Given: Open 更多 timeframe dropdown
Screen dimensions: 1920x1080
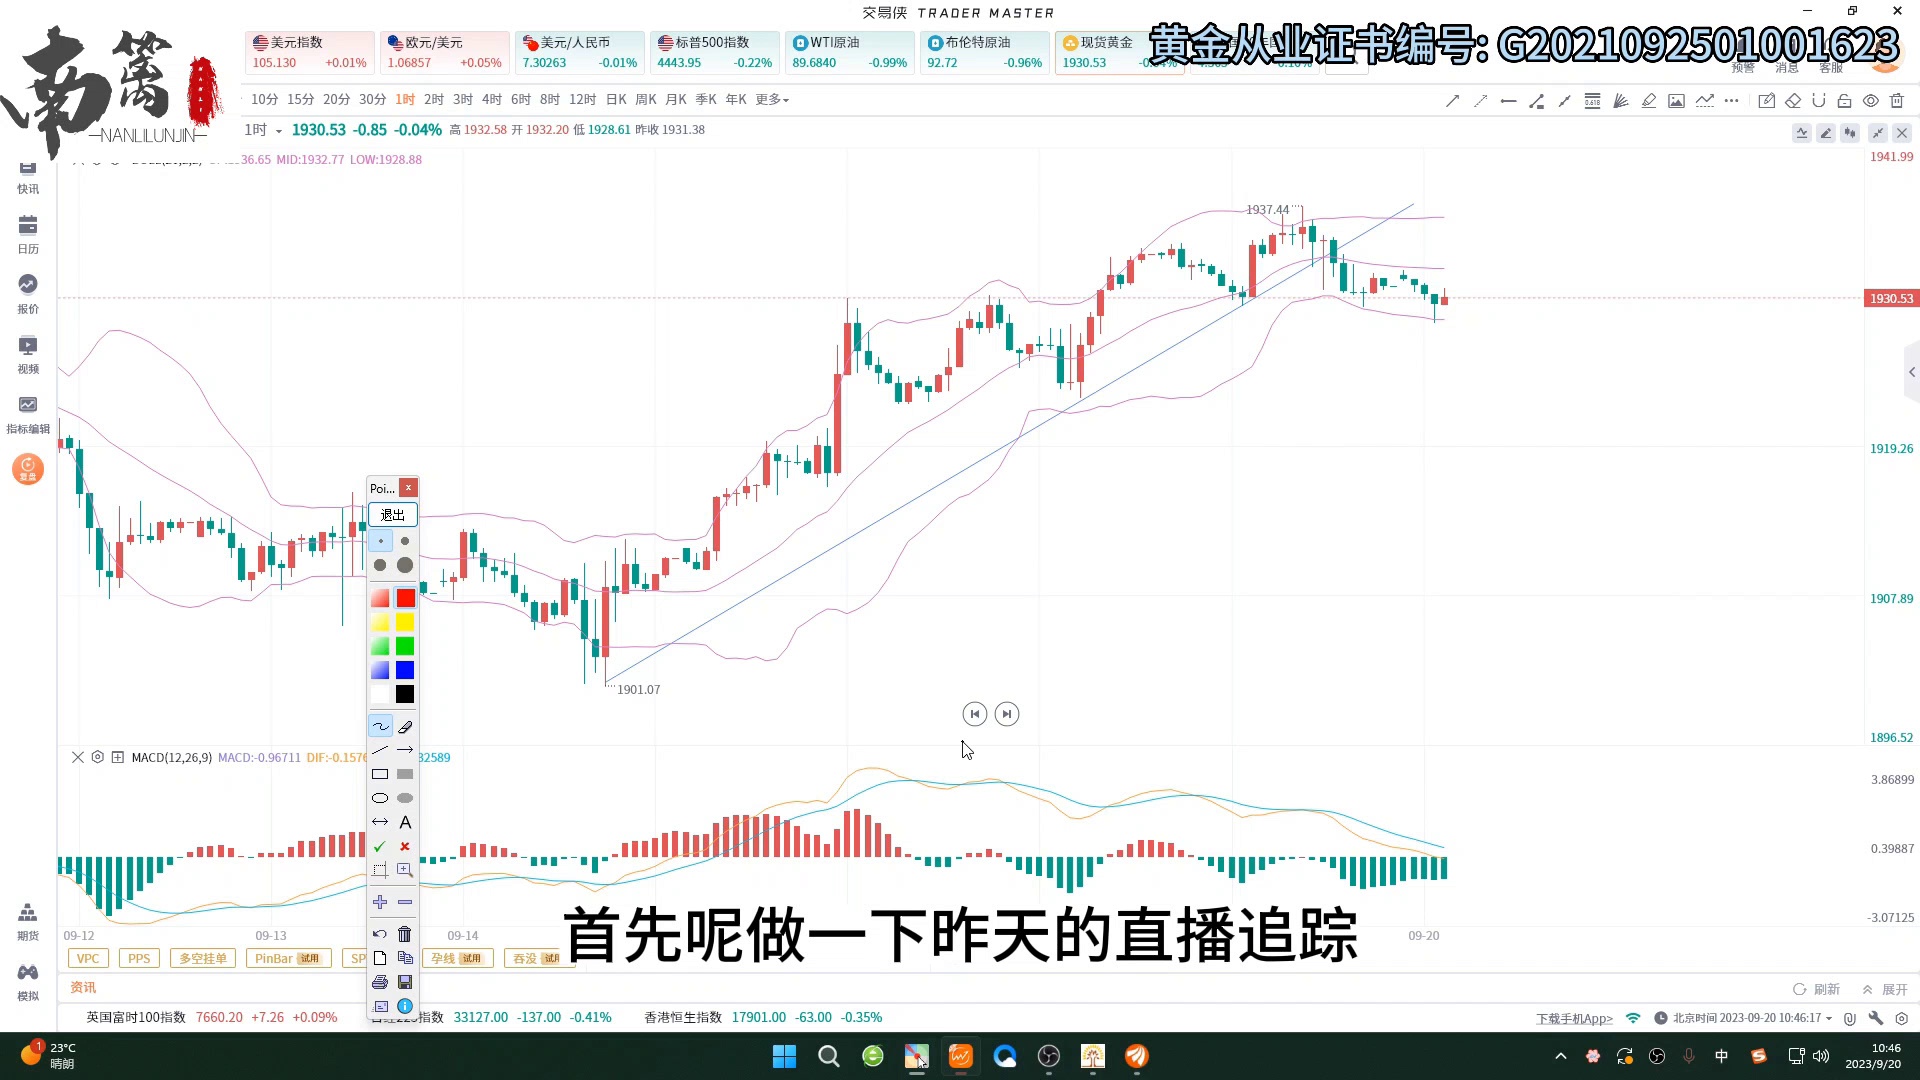Looking at the screenshot, I should coord(771,100).
